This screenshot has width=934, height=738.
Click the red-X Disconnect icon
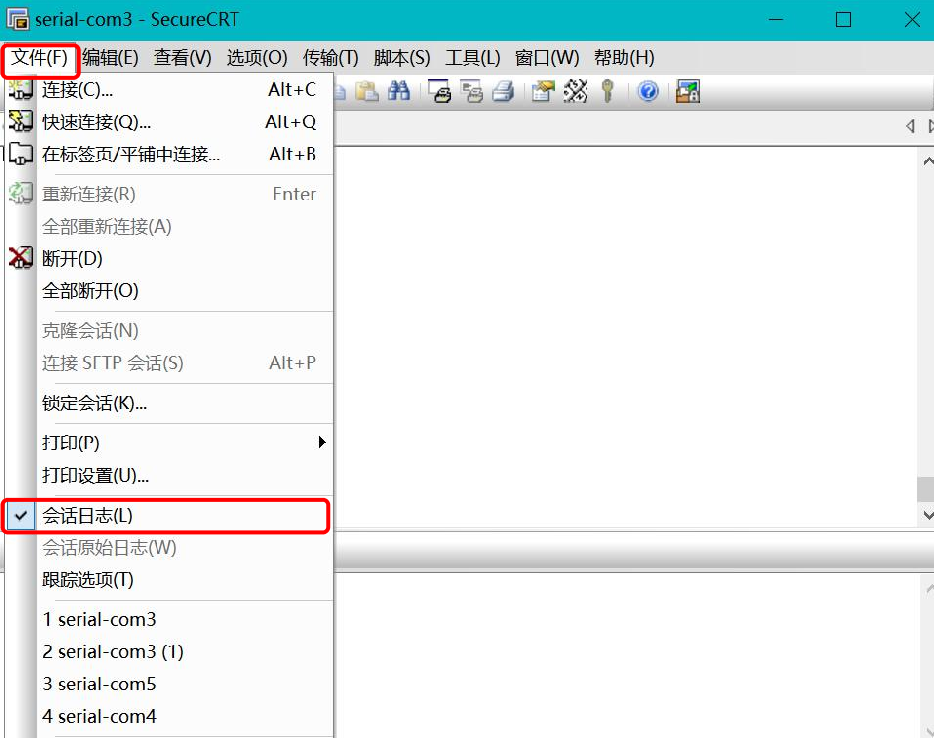pyautogui.click(x=20, y=258)
